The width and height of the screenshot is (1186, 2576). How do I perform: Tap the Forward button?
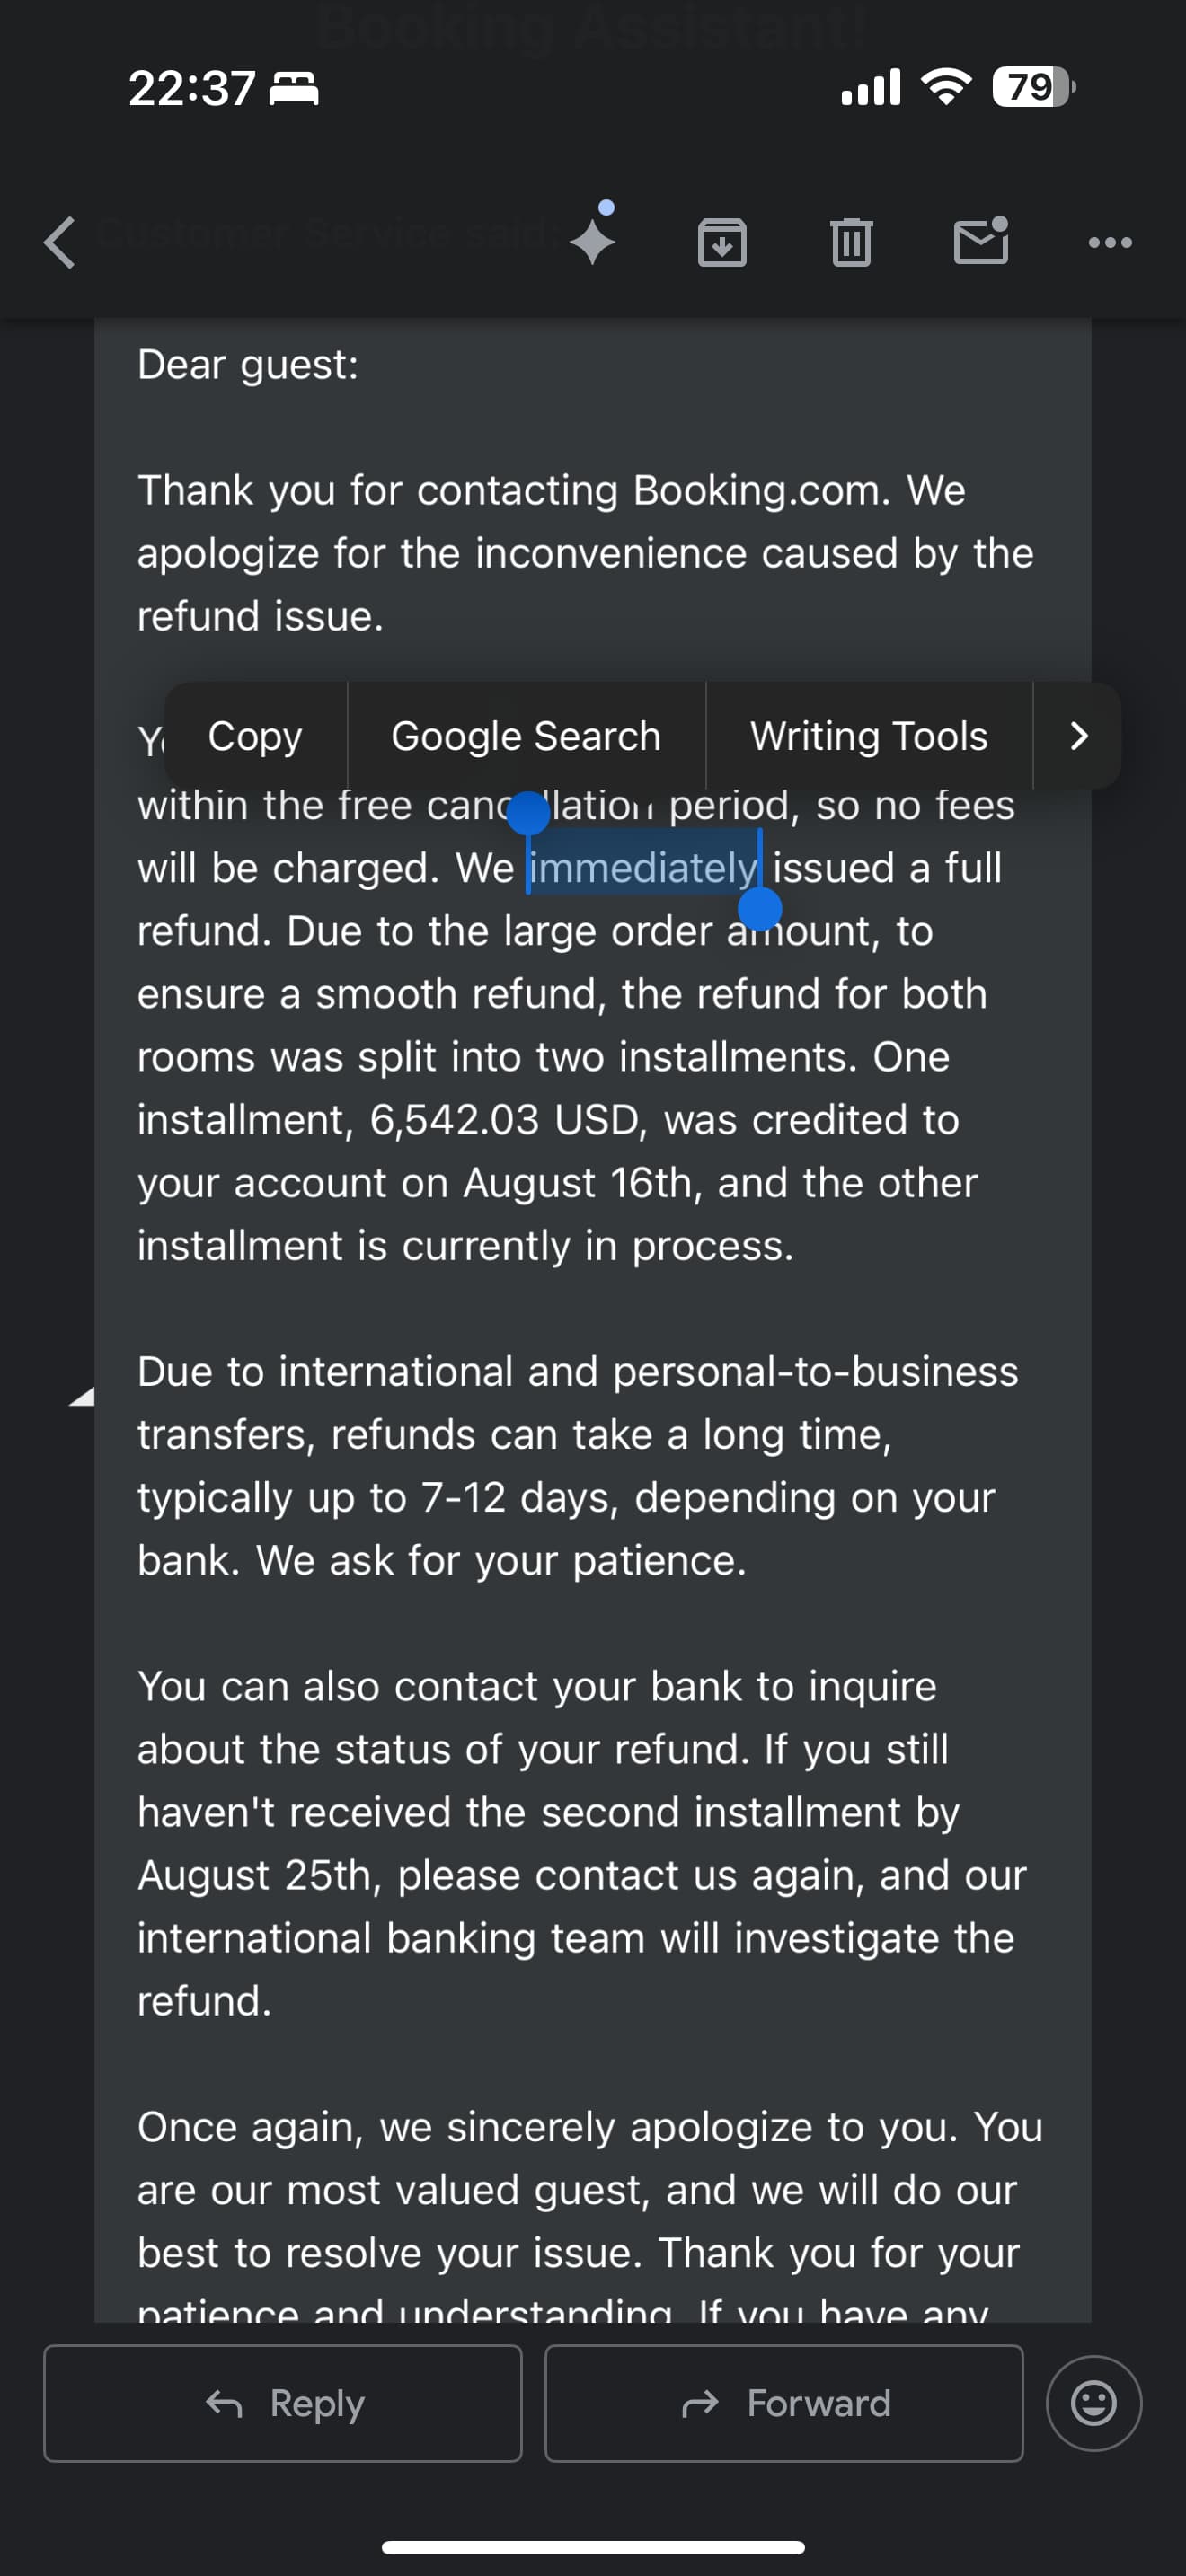pyautogui.click(x=784, y=2403)
